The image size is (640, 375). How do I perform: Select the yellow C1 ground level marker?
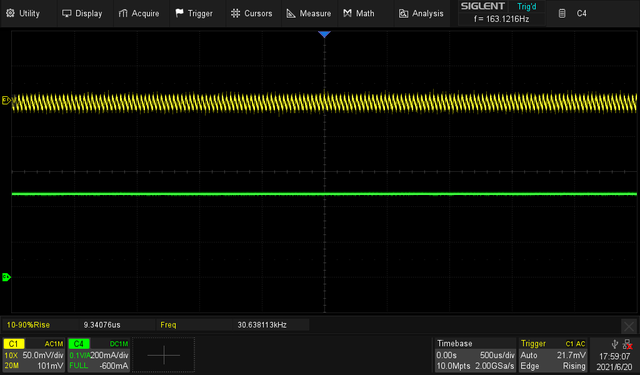[x=6, y=100]
